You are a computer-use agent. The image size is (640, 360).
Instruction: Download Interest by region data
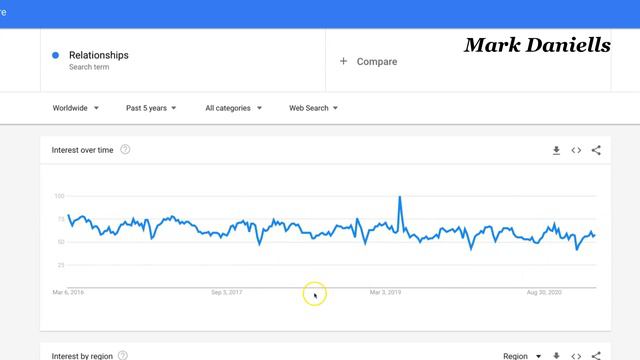coord(556,356)
